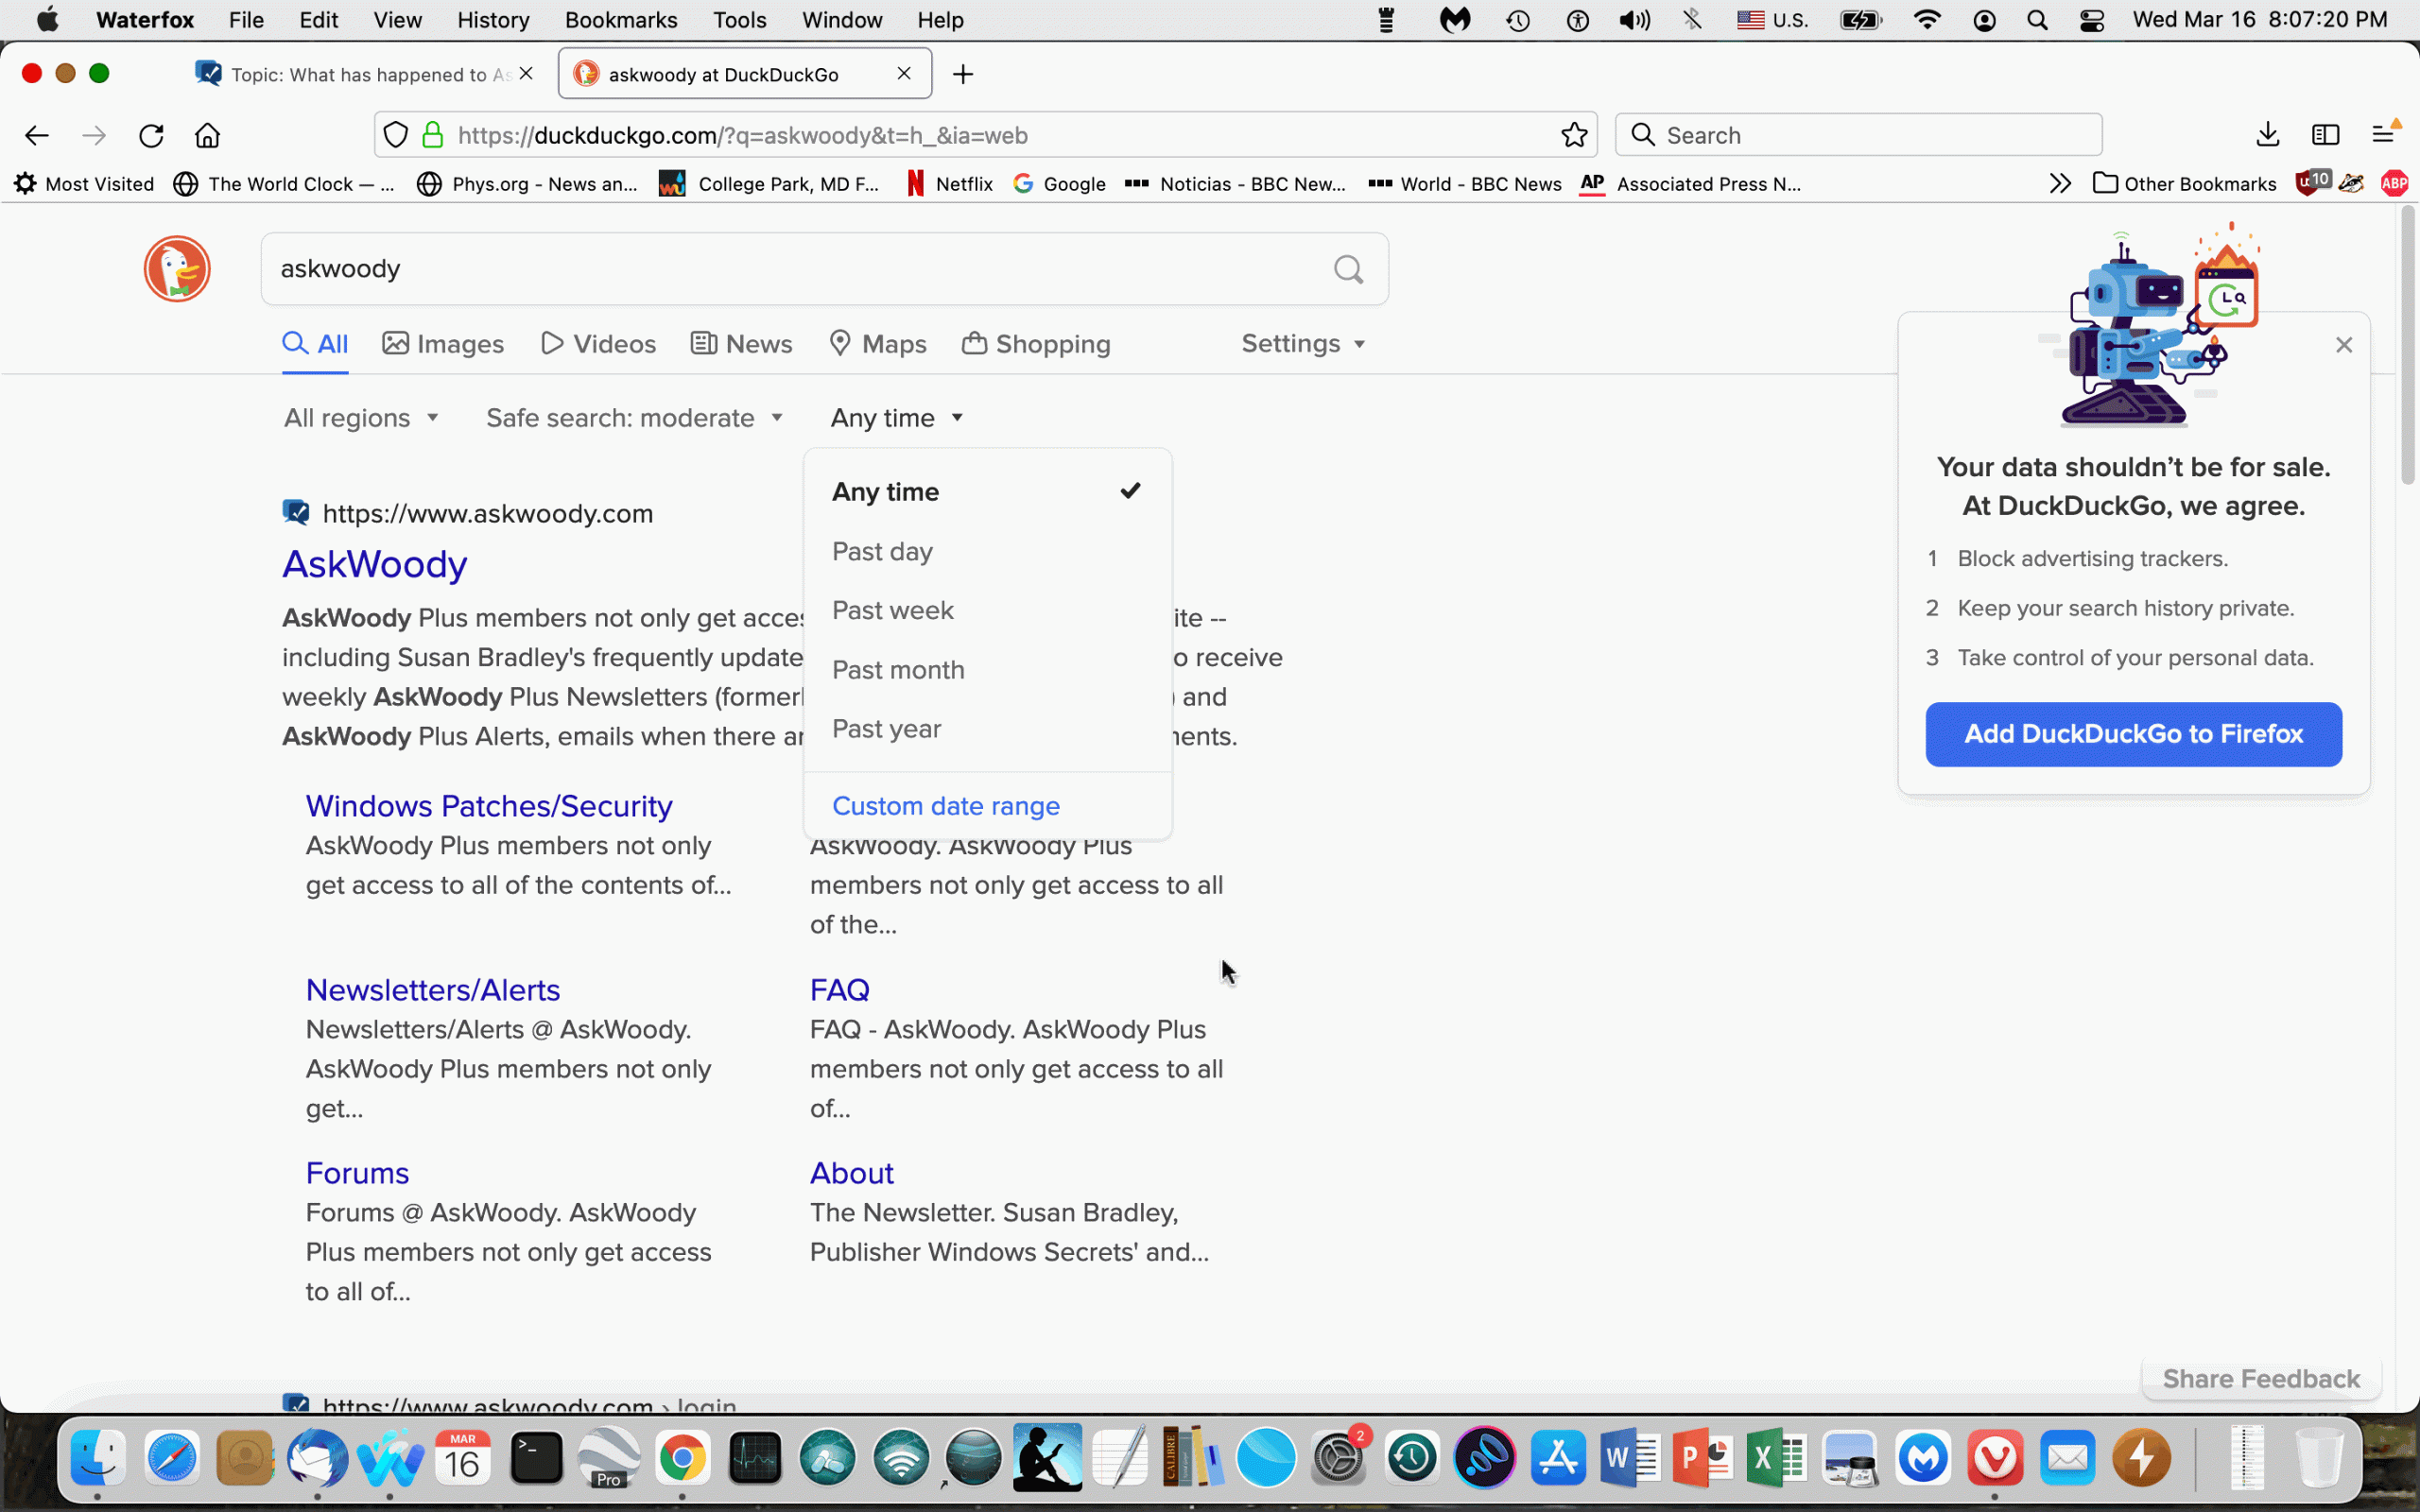Viewport: 2420px width, 1512px height.
Task: Click the magnifier search button in query box
Action: pyautogui.click(x=1348, y=269)
